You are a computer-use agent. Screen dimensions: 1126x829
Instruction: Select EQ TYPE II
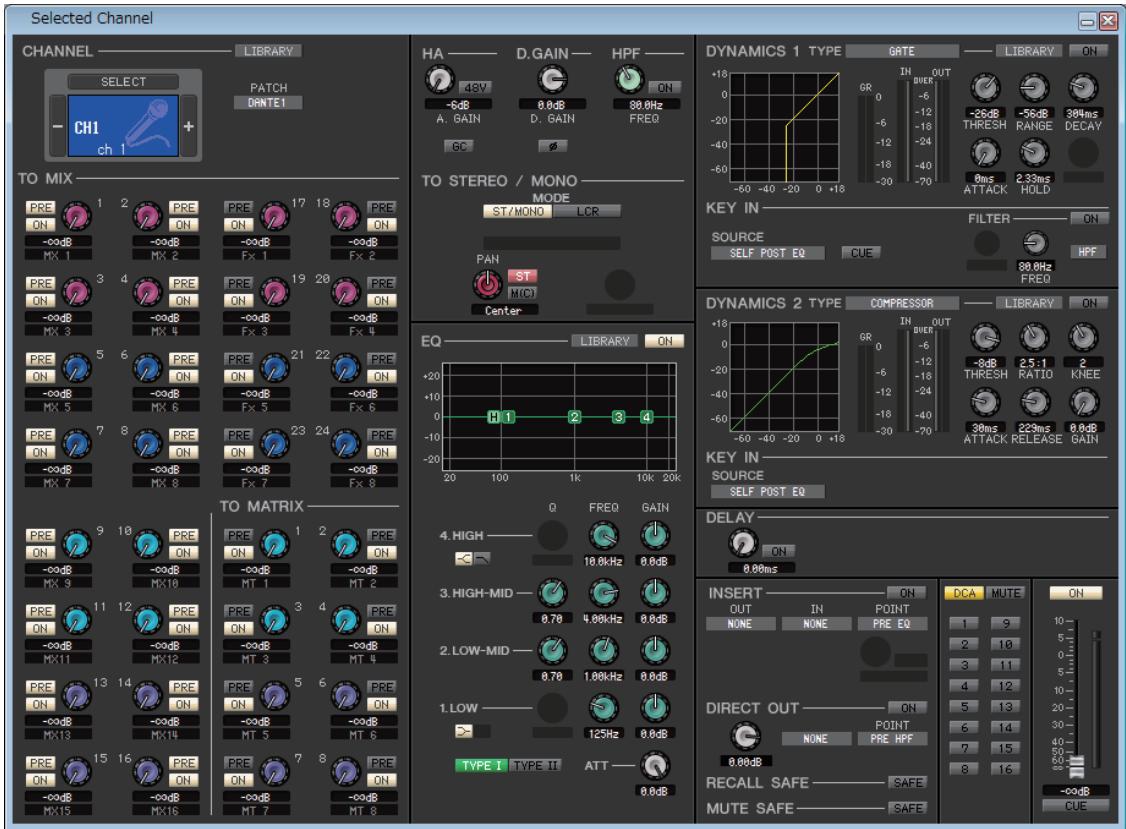(x=536, y=765)
